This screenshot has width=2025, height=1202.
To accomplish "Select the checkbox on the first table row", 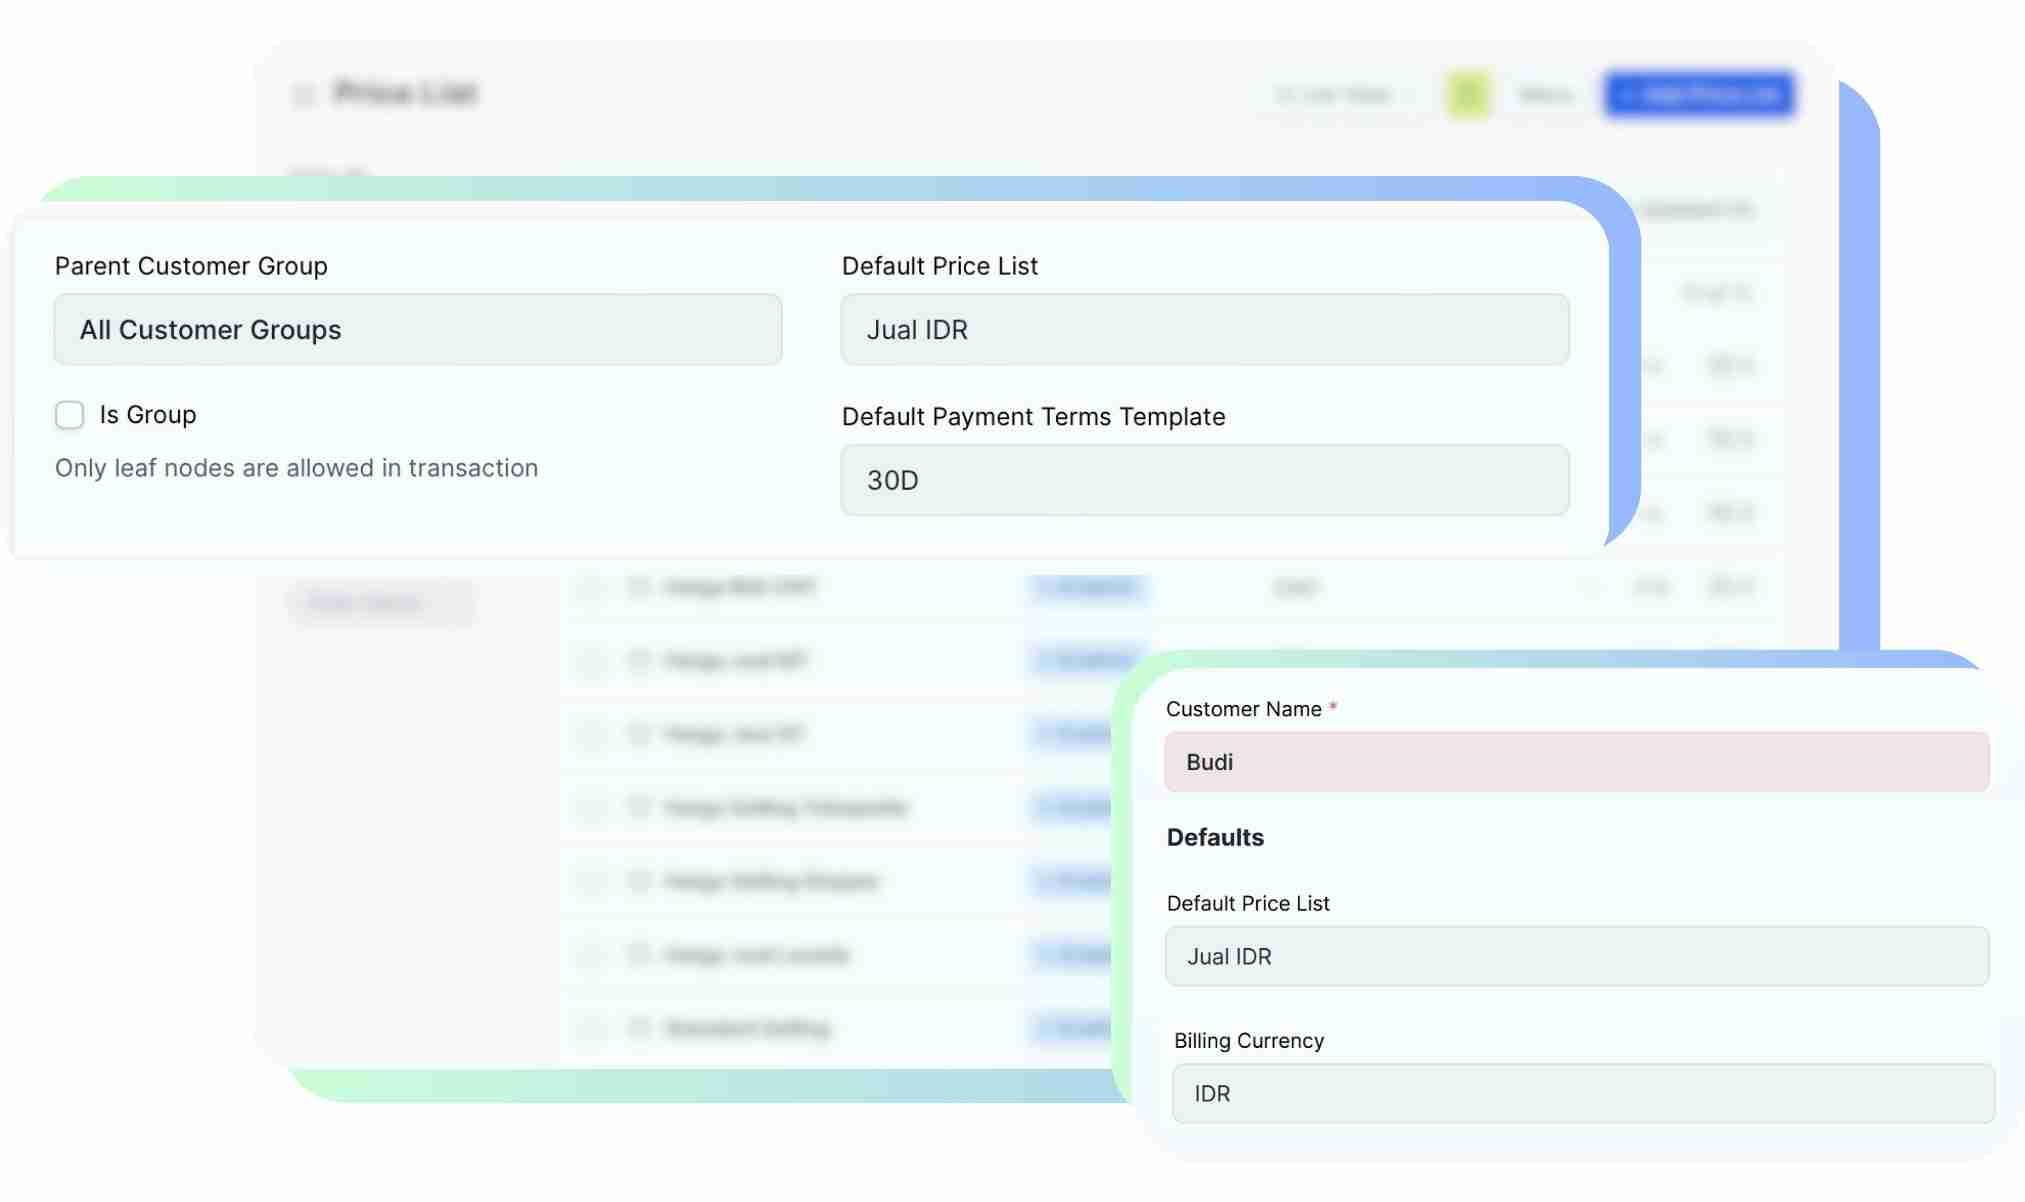I will [588, 588].
